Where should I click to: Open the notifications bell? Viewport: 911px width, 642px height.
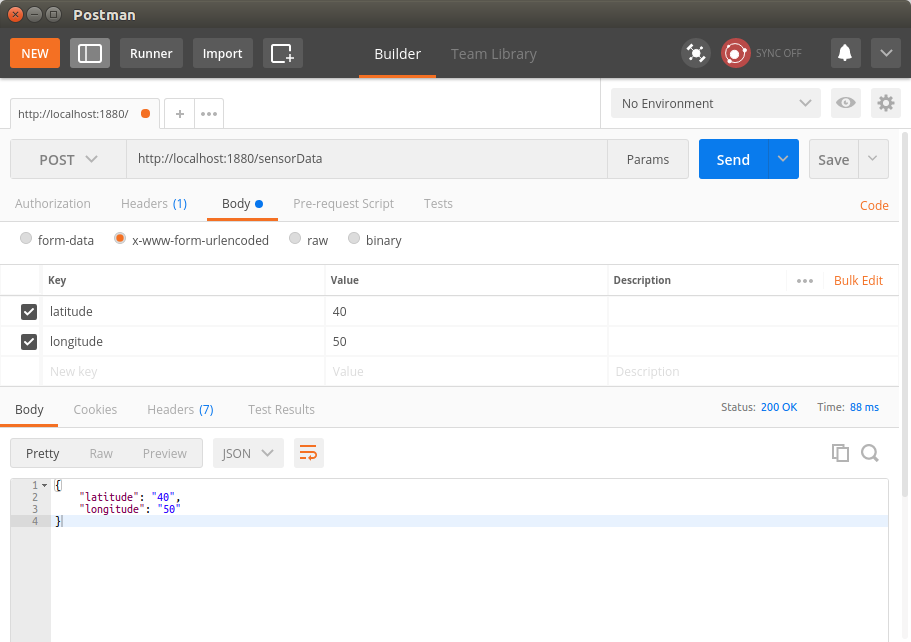click(x=845, y=53)
